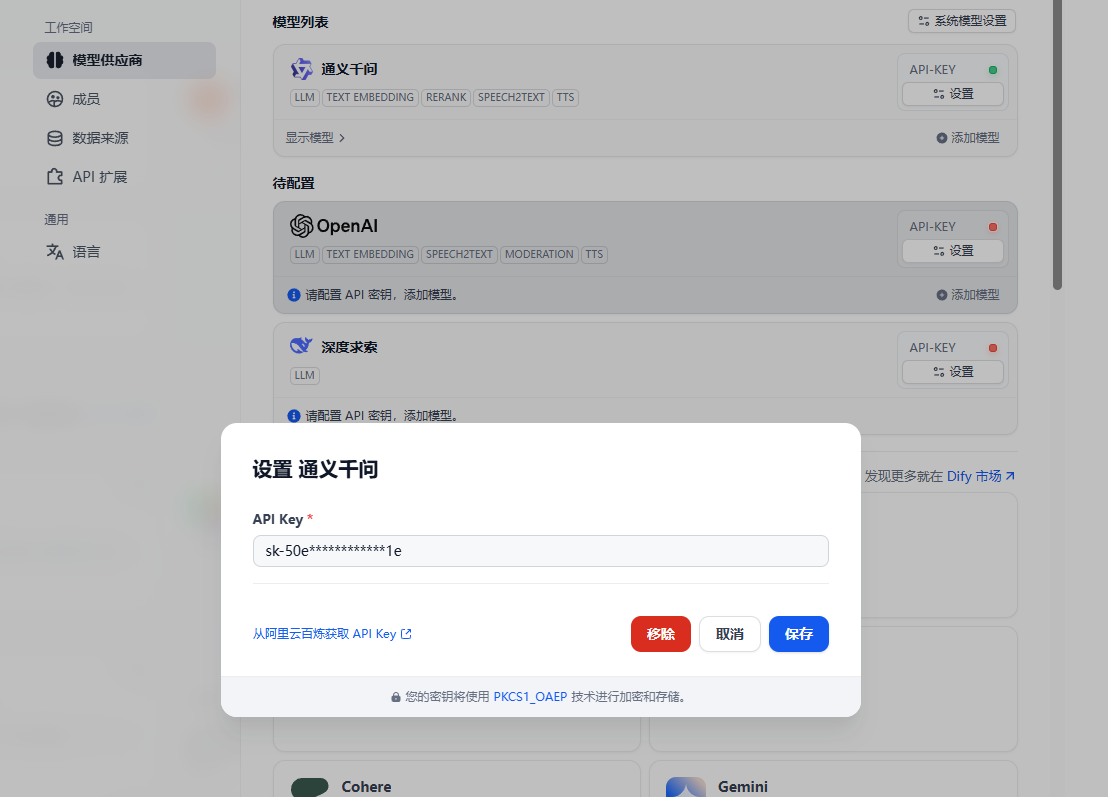Click the red status dot for OpenAI
This screenshot has width=1108, height=797.
click(x=993, y=227)
